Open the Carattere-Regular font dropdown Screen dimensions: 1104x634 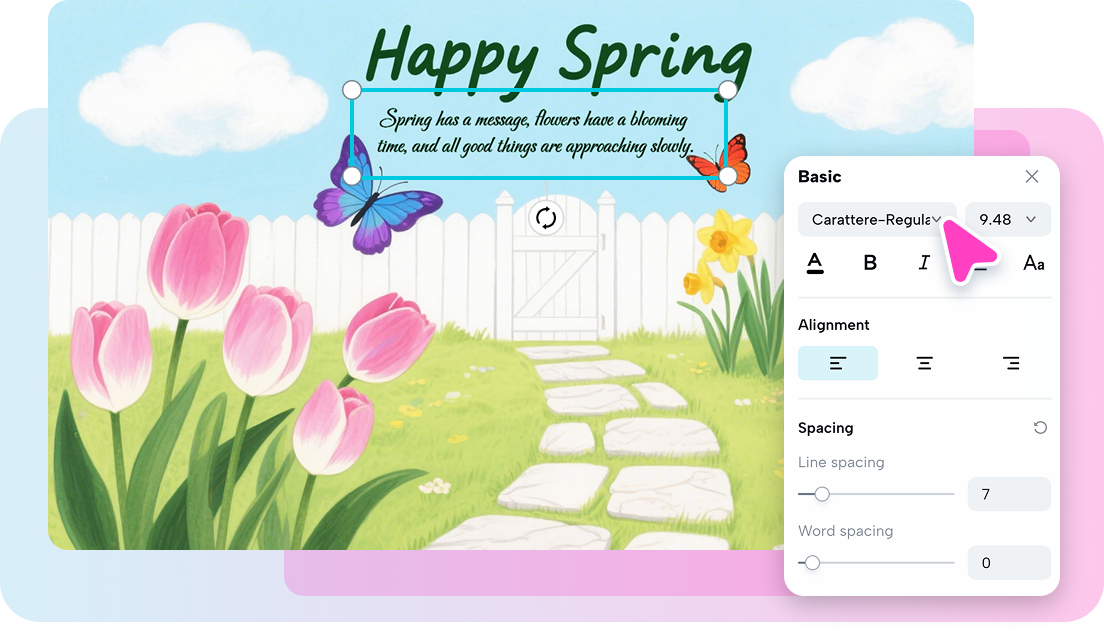click(876, 220)
